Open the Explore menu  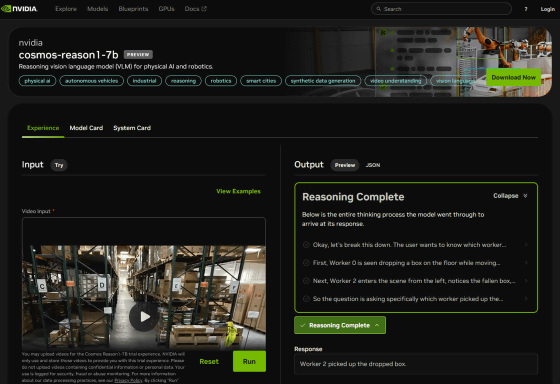(x=66, y=9)
